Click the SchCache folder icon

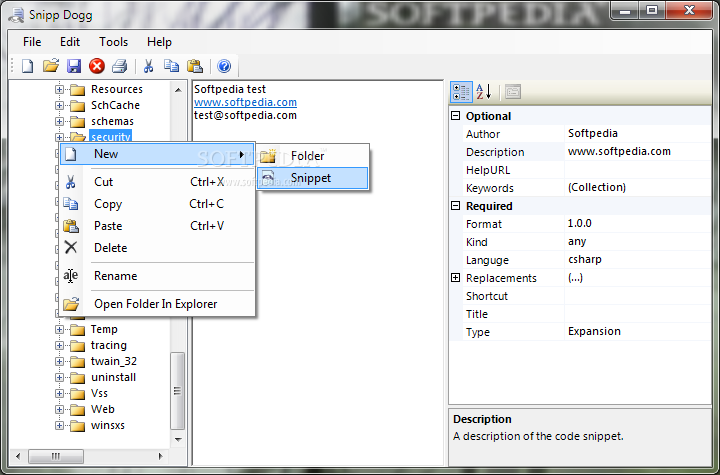point(78,106)
